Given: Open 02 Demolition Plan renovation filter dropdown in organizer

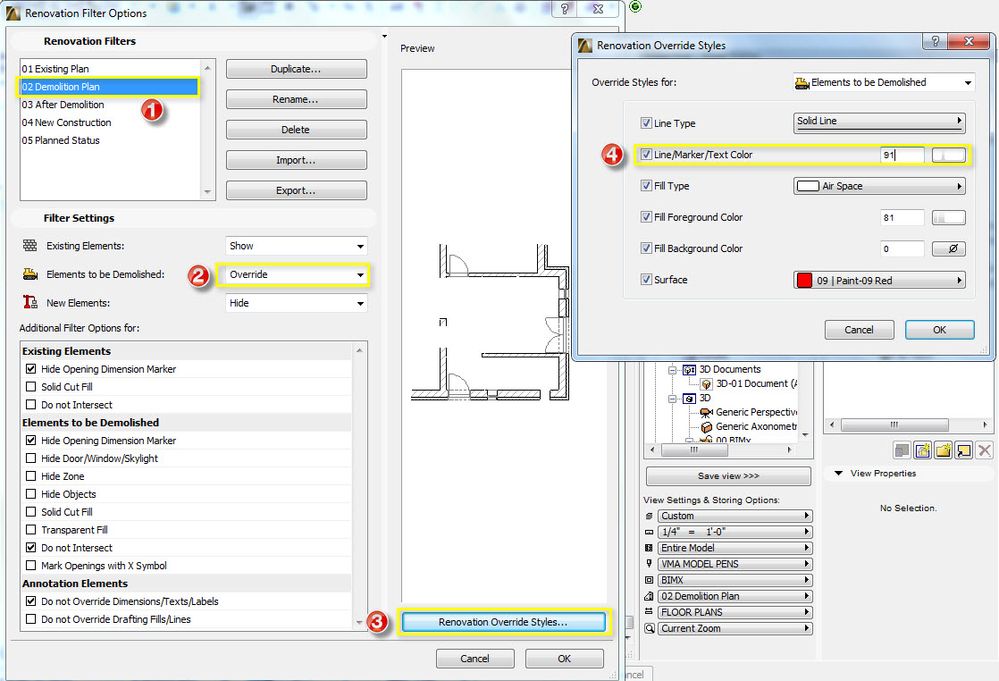Looking at the screenshot, I should pyautogui.click(x=735, y=596).
